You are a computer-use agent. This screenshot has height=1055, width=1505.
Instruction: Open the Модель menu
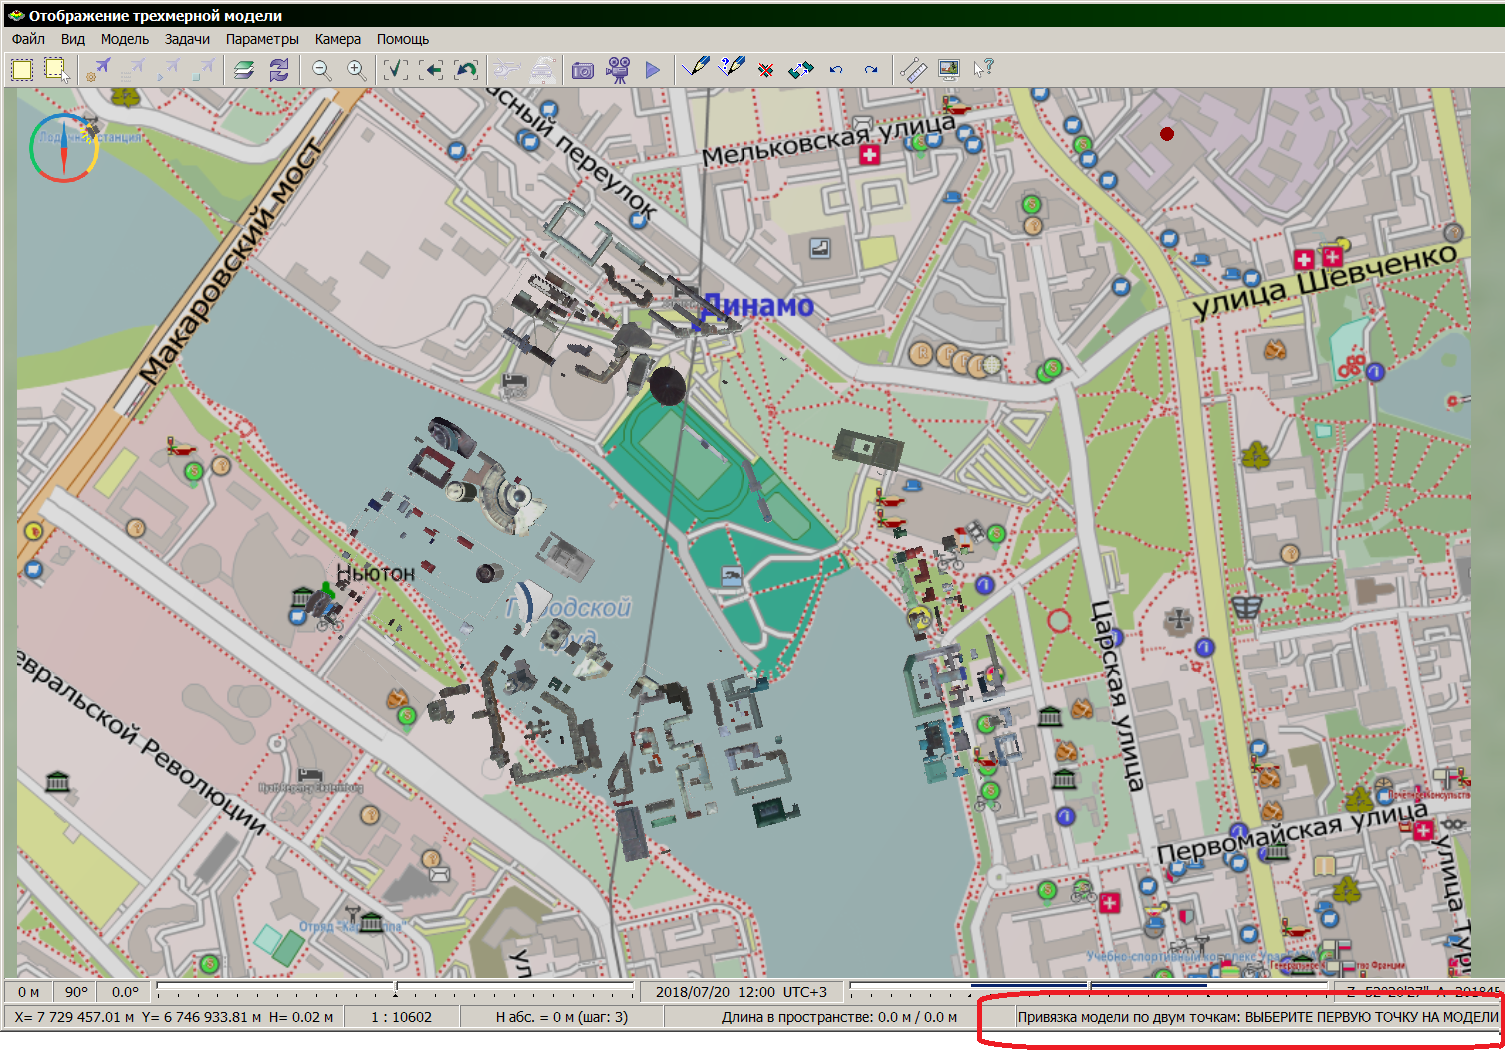point(124,39)
